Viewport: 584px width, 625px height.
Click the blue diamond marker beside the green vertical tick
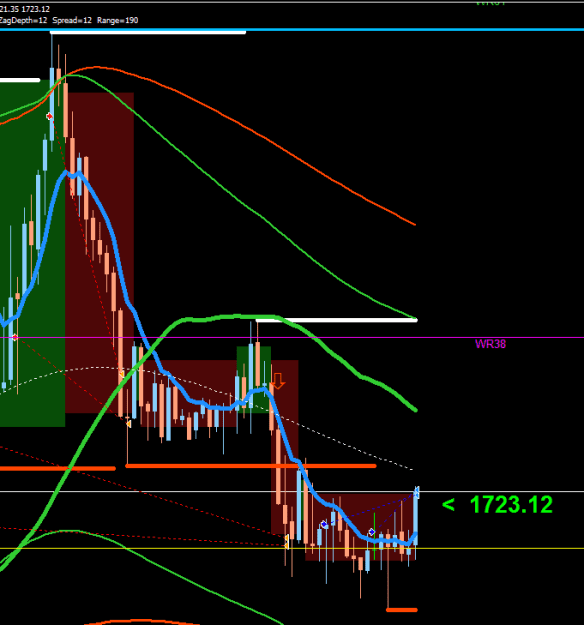click(x=372, y=532)
